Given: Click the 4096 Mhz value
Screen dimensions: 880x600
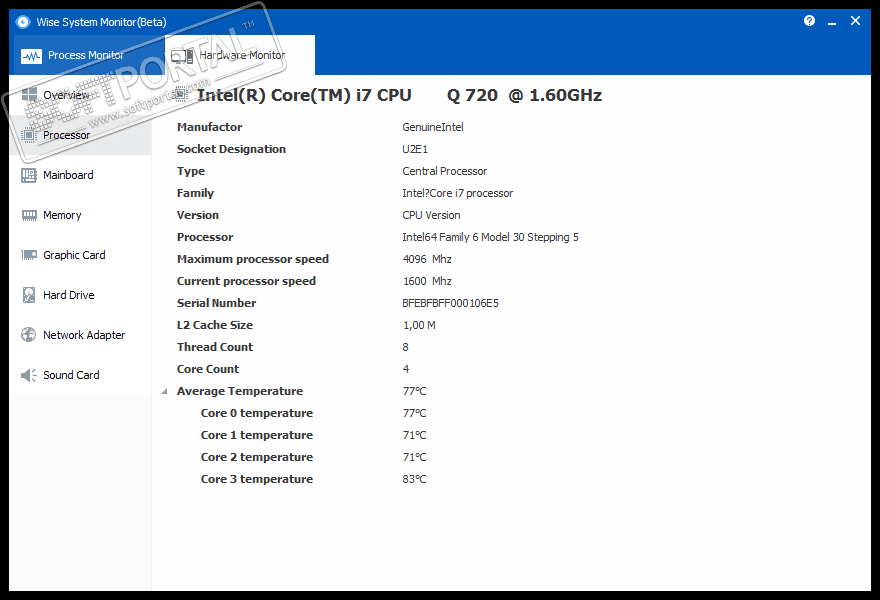Looking at the screenshot, I should click(x=427, y=259).
